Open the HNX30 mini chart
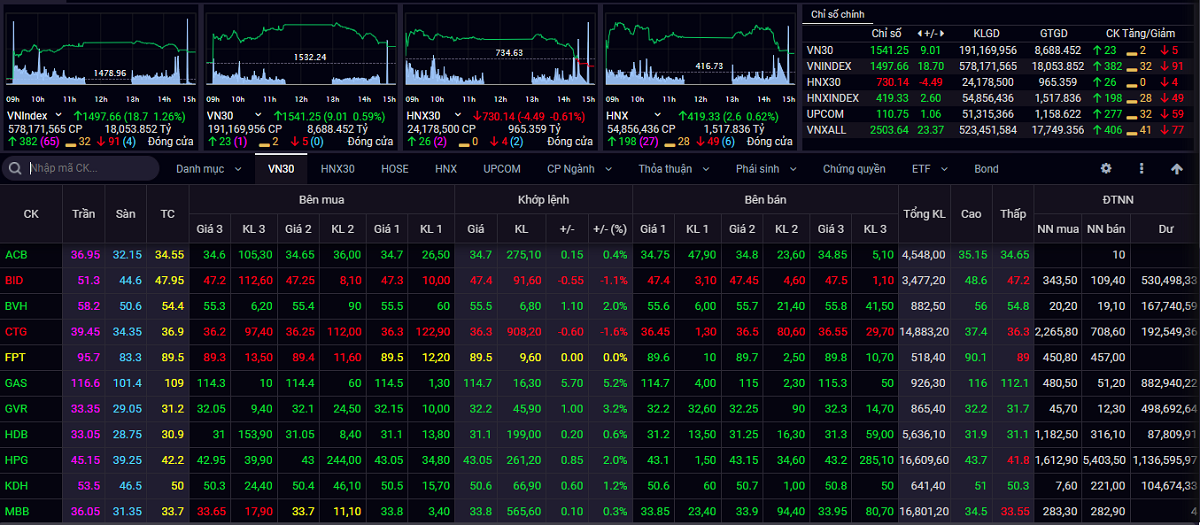The image size is (1200, 525). tap(499, 52)
